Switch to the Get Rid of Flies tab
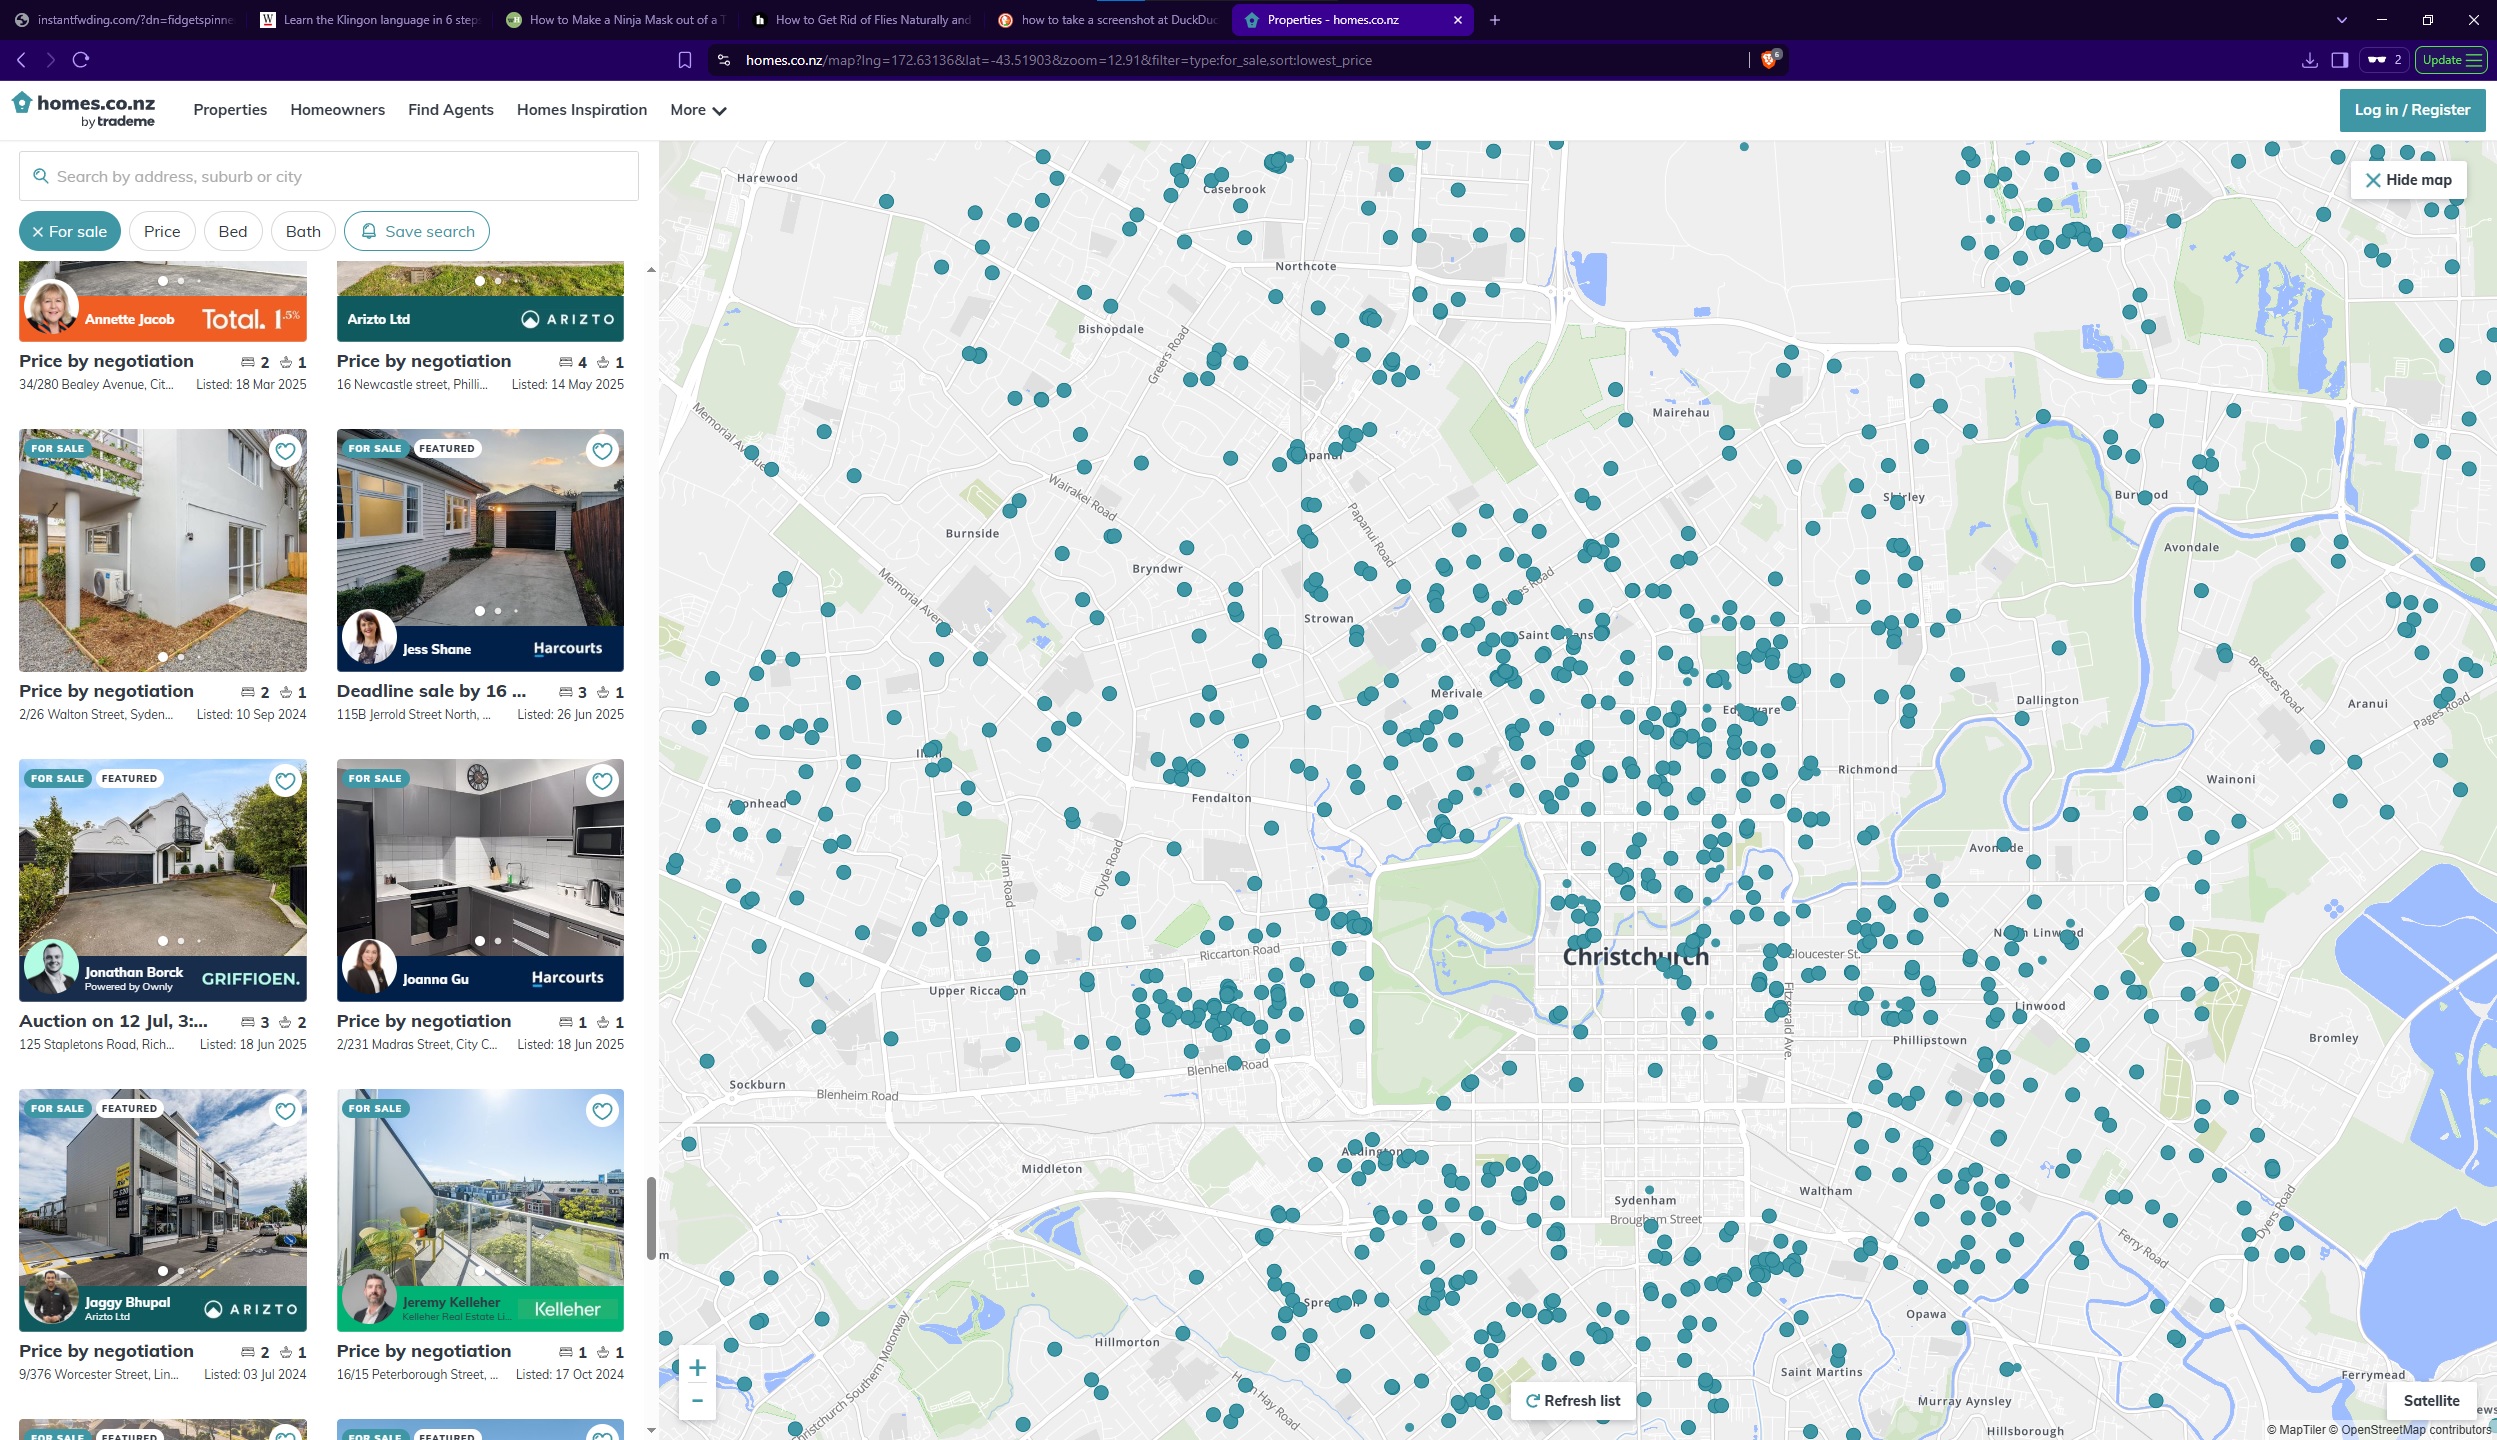The image size is (2497, 1440). coord(861,20)
